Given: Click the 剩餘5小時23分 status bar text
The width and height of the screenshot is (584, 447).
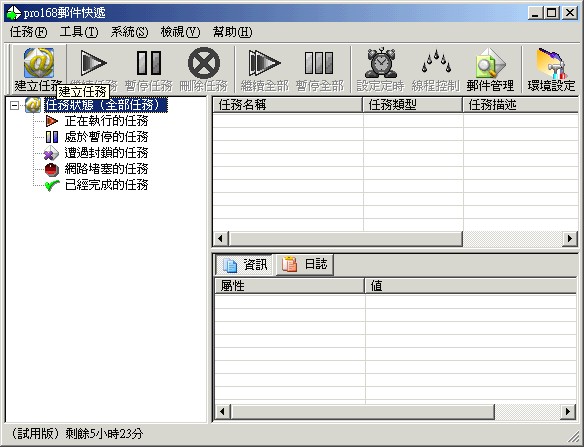Looking at the screenshot, I should click(104, 434).
